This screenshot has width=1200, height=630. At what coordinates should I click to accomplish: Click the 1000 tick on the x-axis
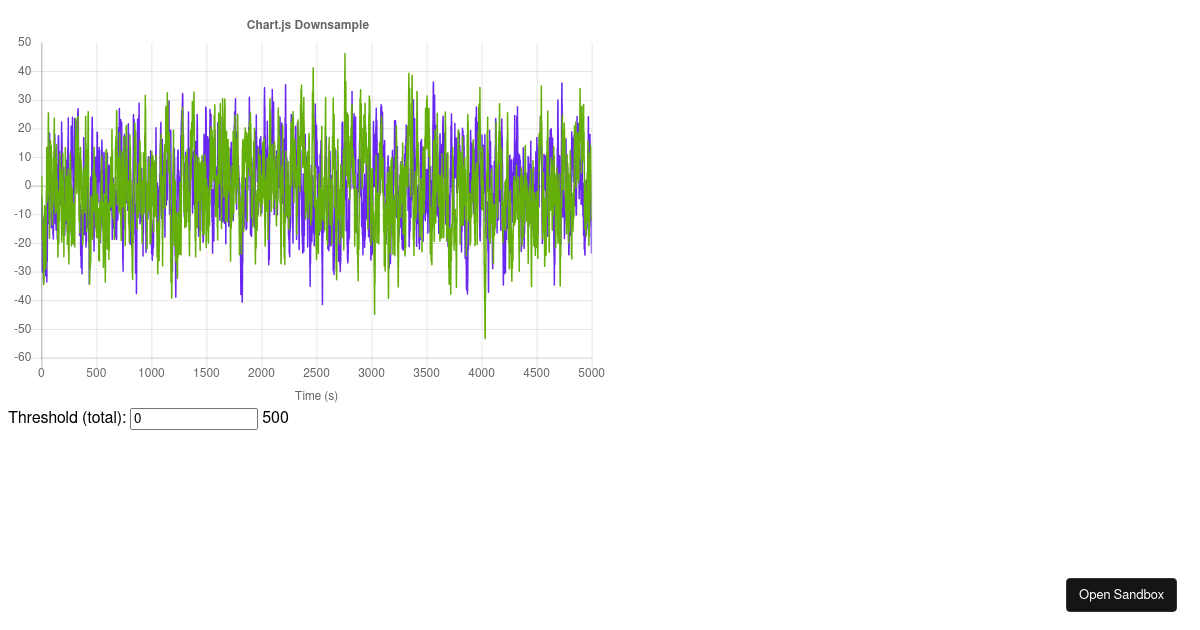(151, 372)
